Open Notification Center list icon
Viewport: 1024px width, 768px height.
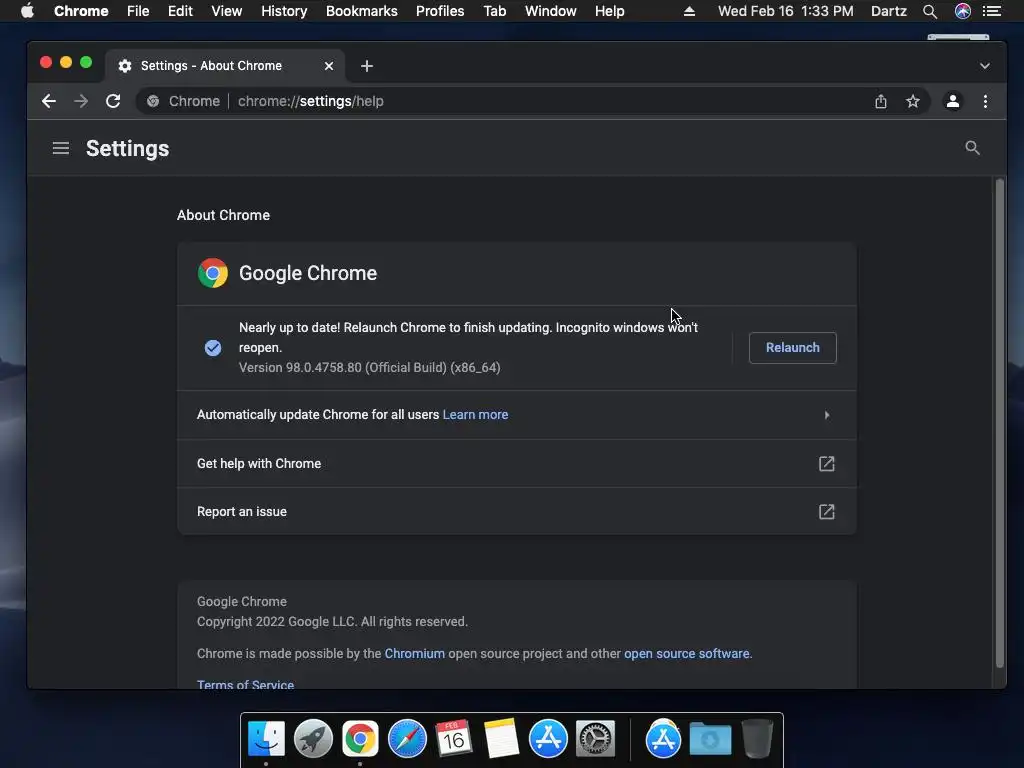tap(992, 11)
